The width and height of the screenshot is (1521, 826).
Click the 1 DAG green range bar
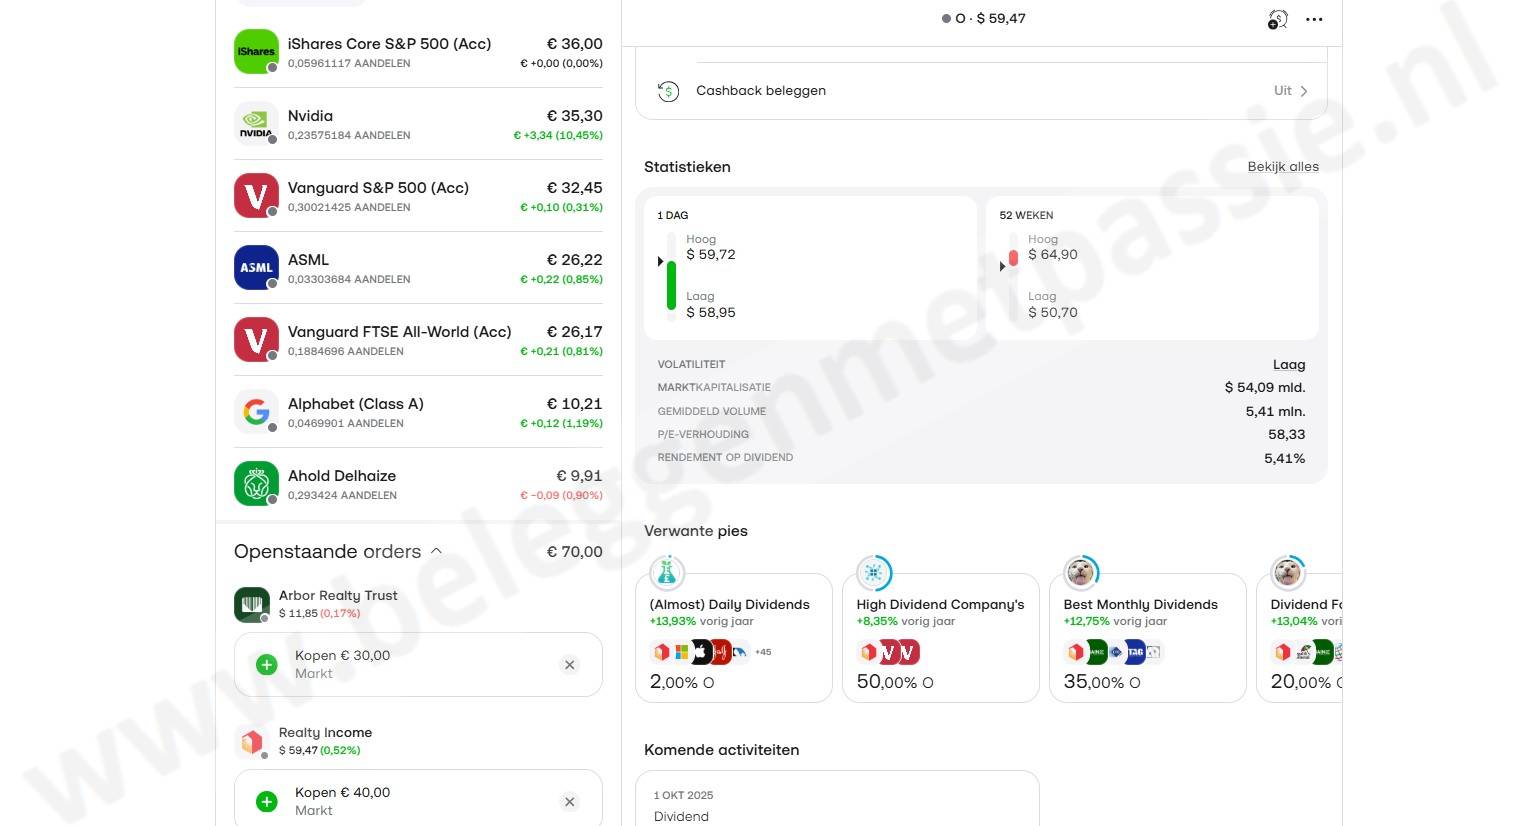click(x=671, y=285)
